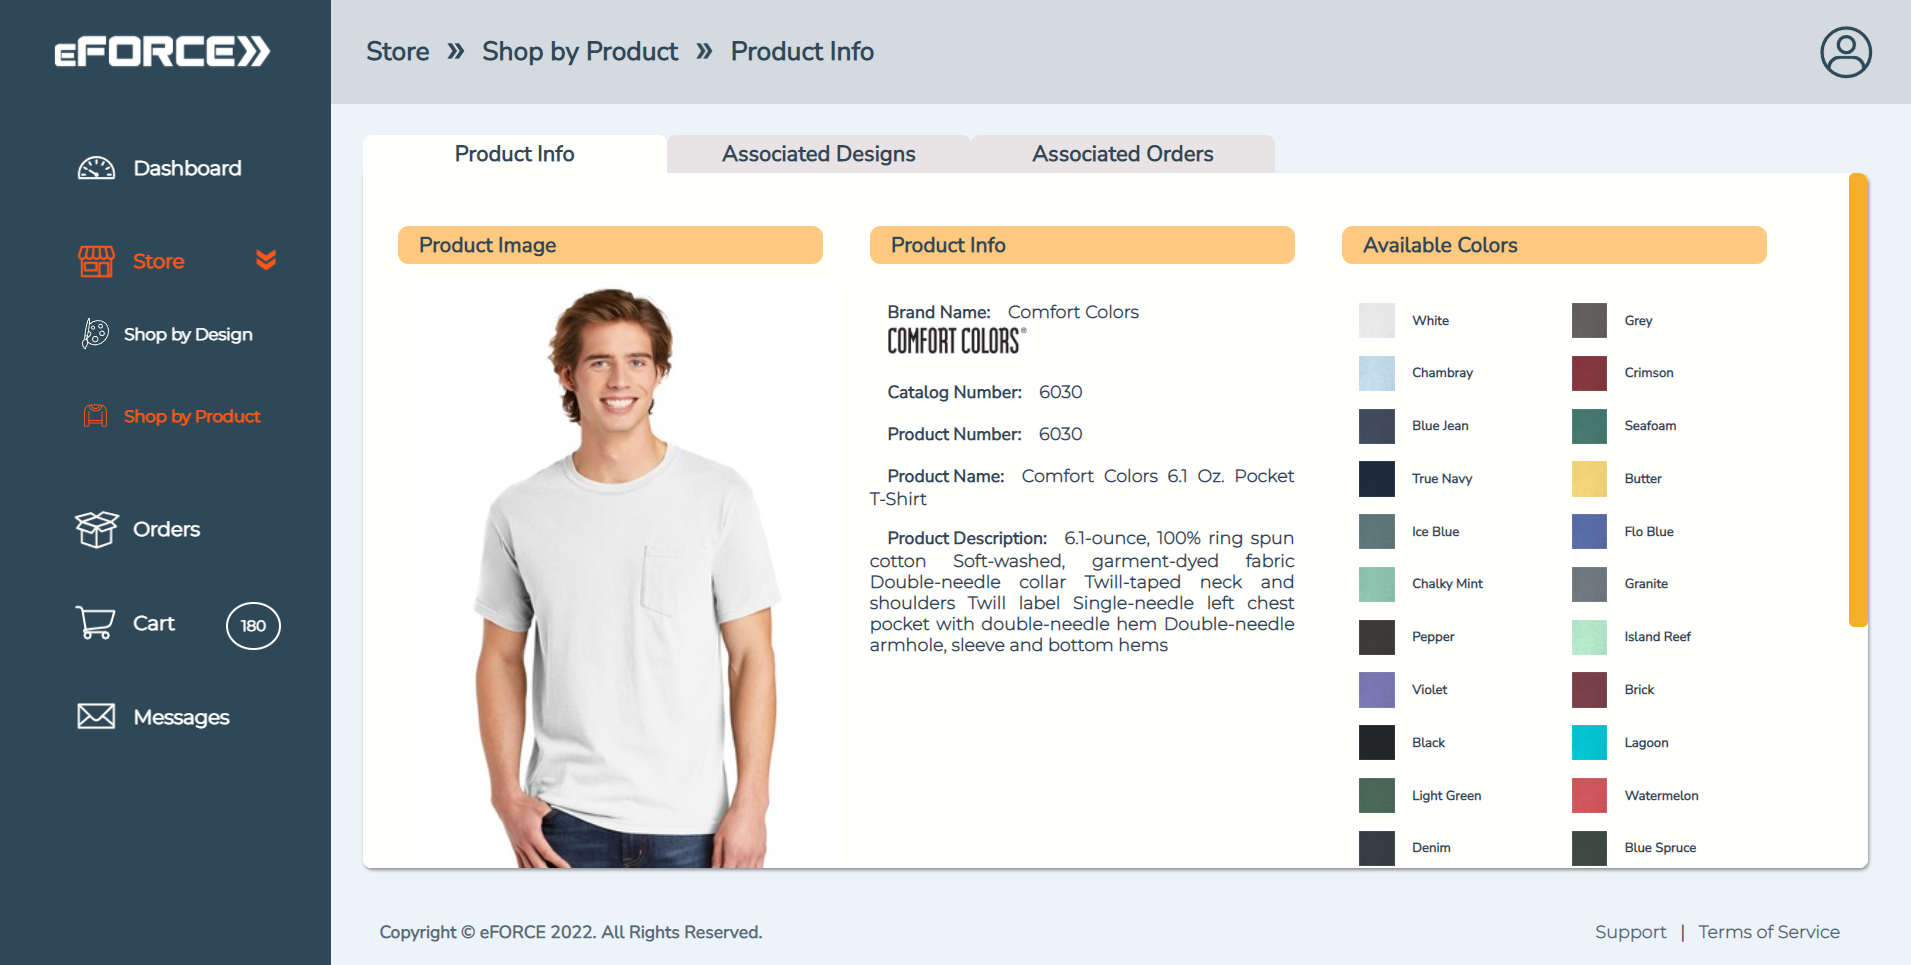Open the user profile account icon
This screenshot has height=965, width=1911.
1845,52
